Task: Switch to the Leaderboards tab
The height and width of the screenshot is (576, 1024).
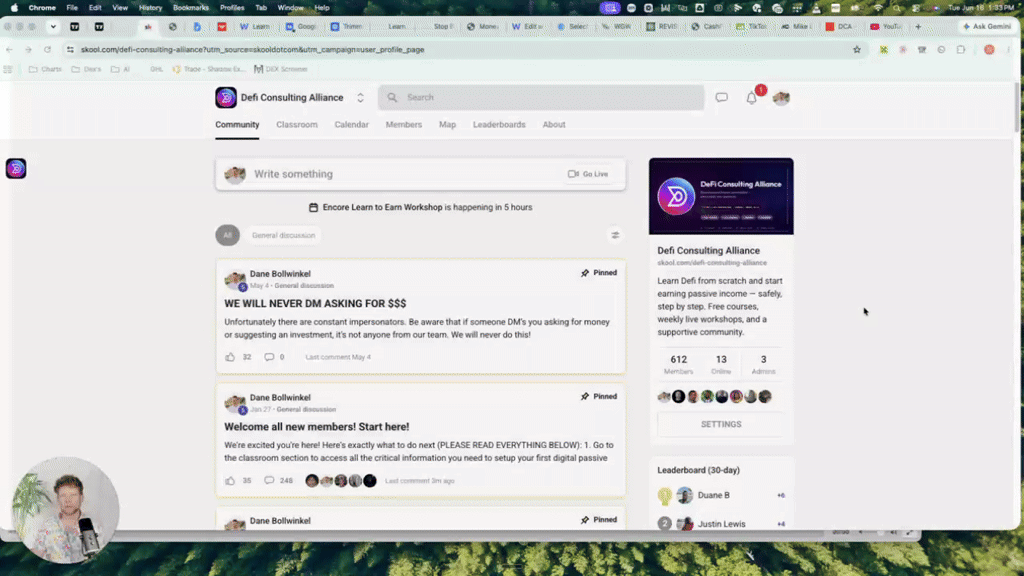Action: pyautogui.click(x=499, y=125)
